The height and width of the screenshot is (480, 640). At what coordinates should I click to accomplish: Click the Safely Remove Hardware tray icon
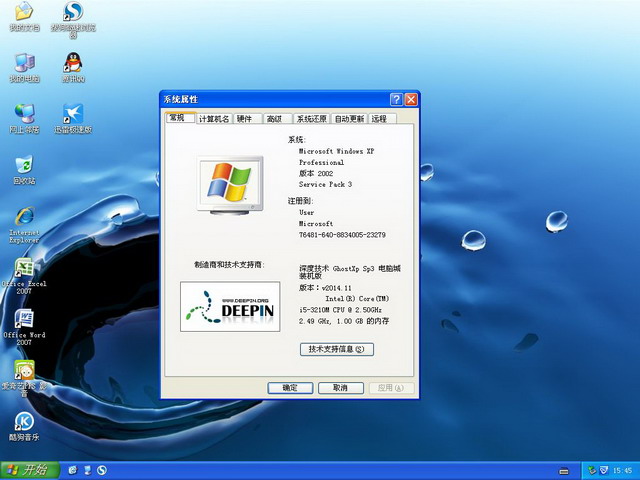click(591, 471)
